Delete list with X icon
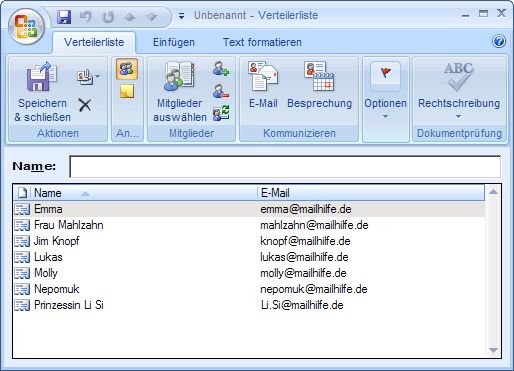 pos(85,105)
